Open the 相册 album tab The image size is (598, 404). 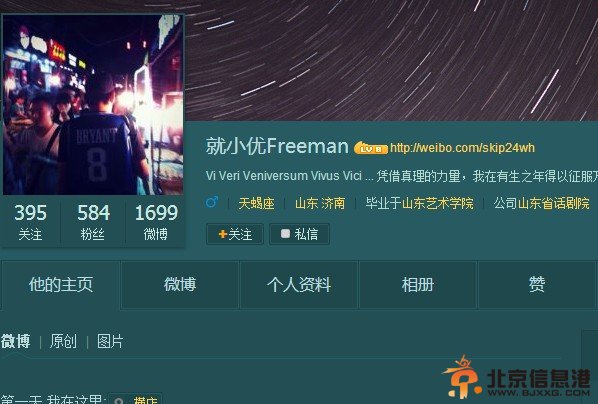pyautogui.click(x=418, y=285)
